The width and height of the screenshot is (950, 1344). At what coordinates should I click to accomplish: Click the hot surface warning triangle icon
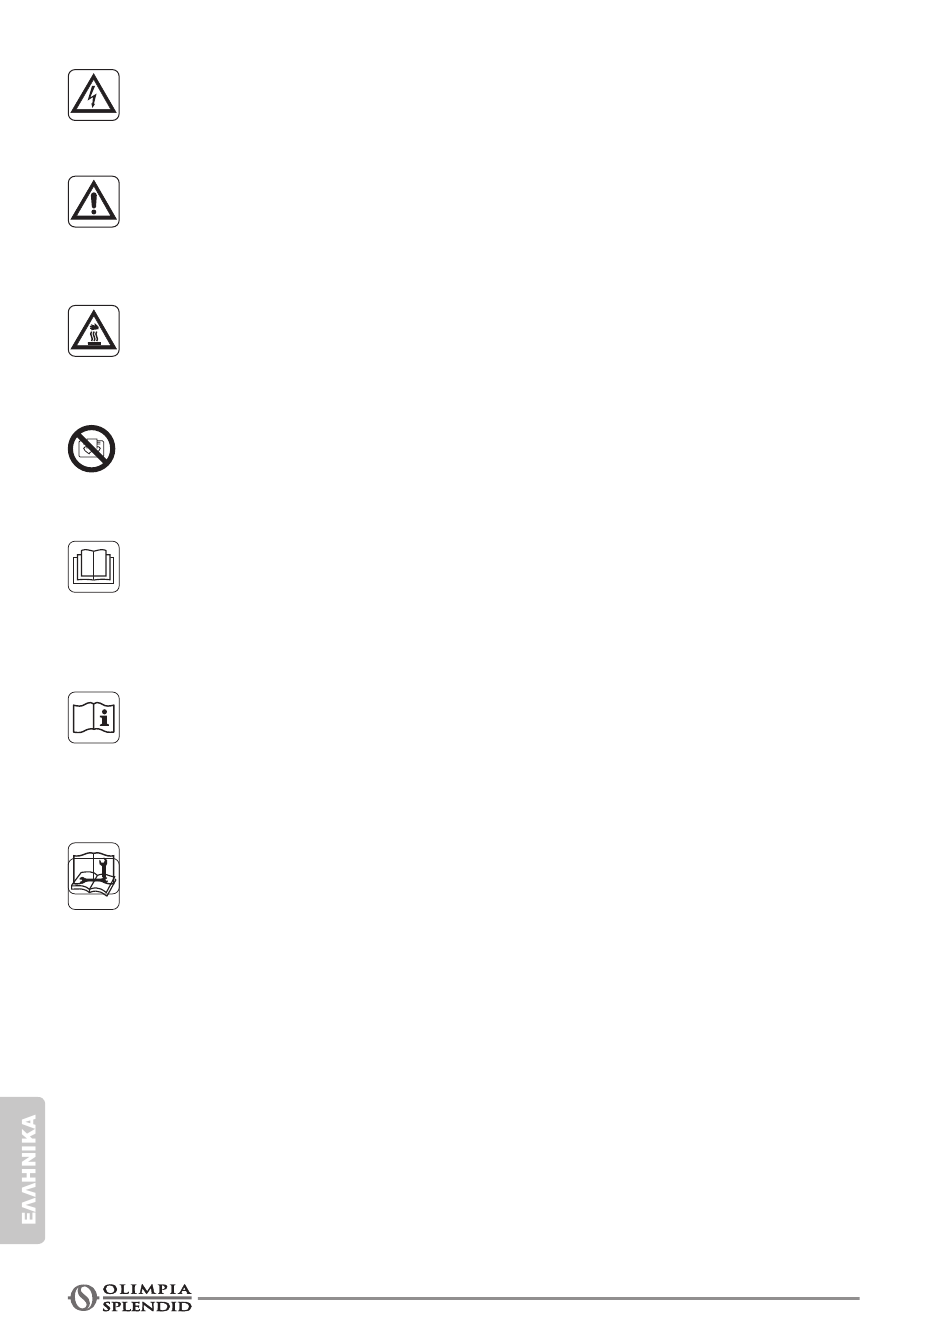tap(94, 331)
